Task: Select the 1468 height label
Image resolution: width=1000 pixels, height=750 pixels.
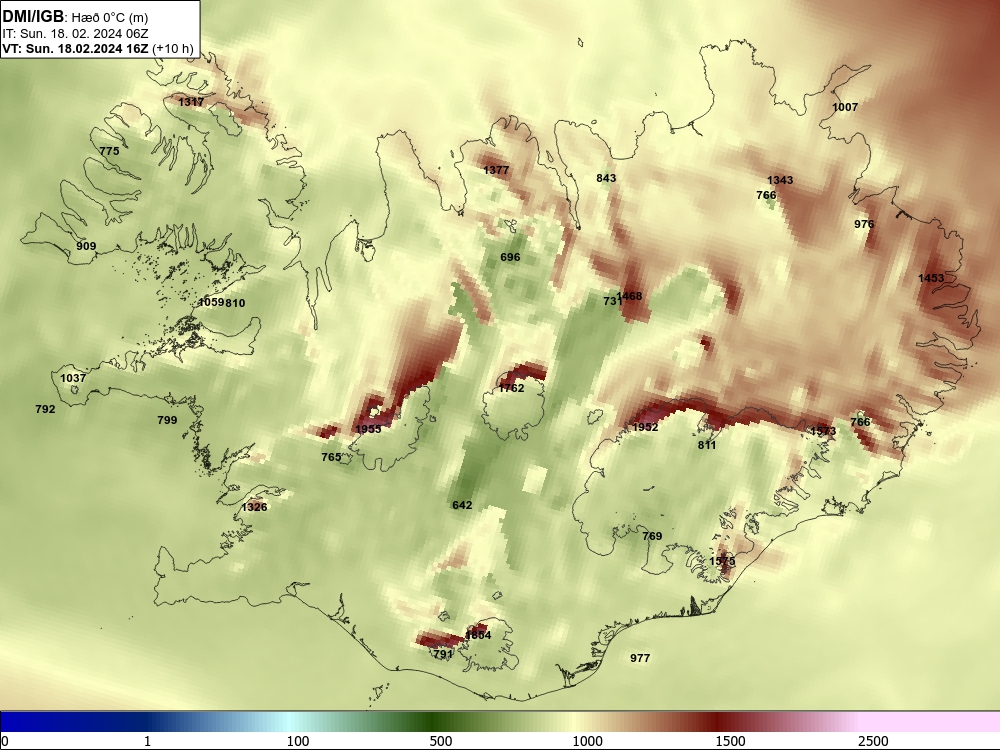Action: 629,296
